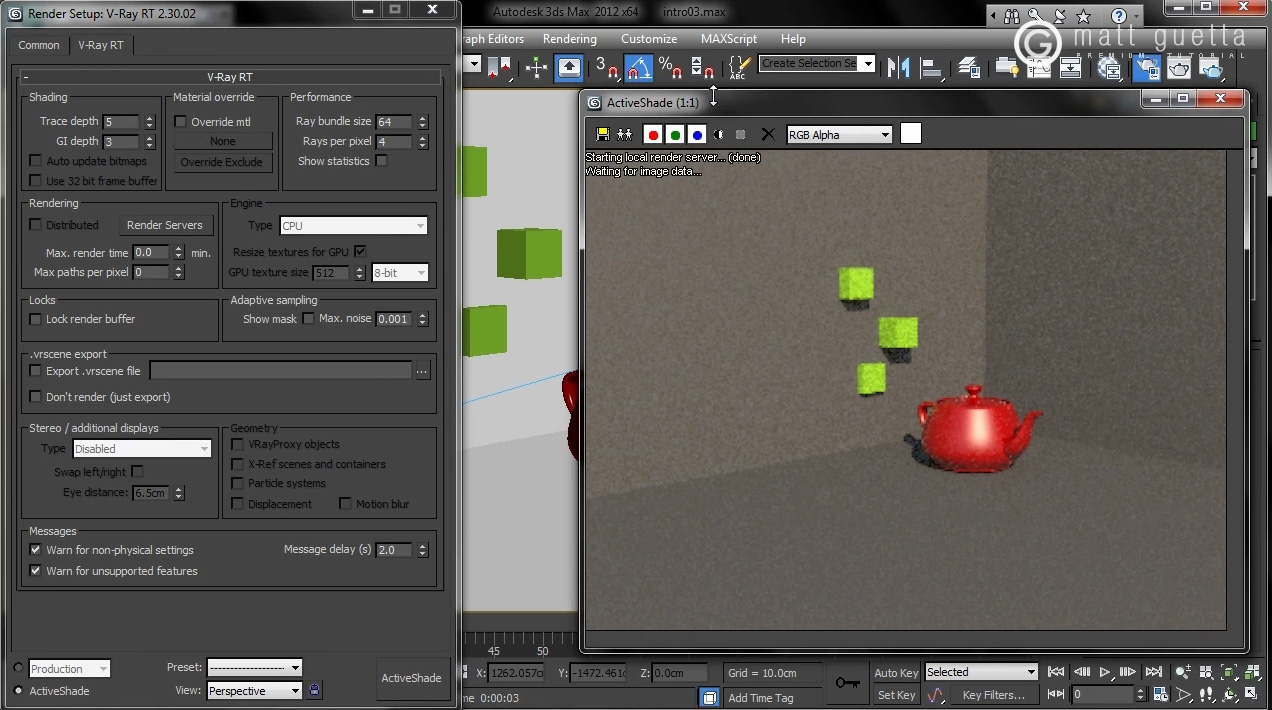Viewport: 1272px width, 710px height.
Task: Click the ActiveShade render button
Action: pos(411,678)
